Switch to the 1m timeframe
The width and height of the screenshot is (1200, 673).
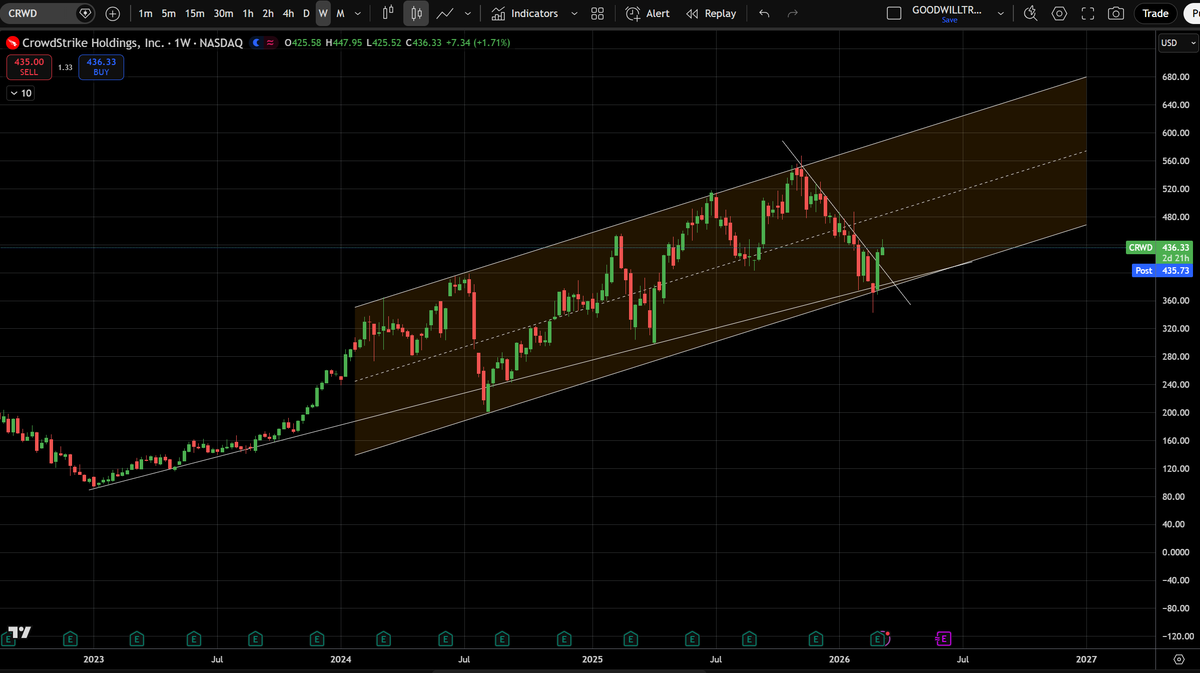(x=146, y=13)
